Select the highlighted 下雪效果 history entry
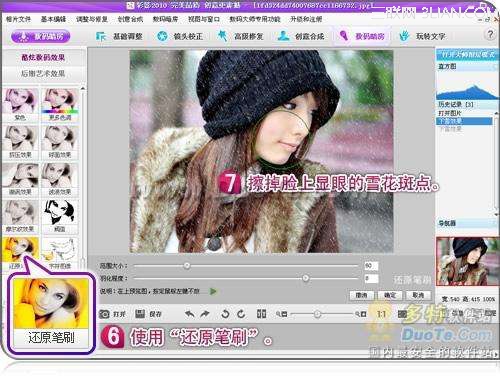Viewport: 500px width, 379px height. point(465,121)
